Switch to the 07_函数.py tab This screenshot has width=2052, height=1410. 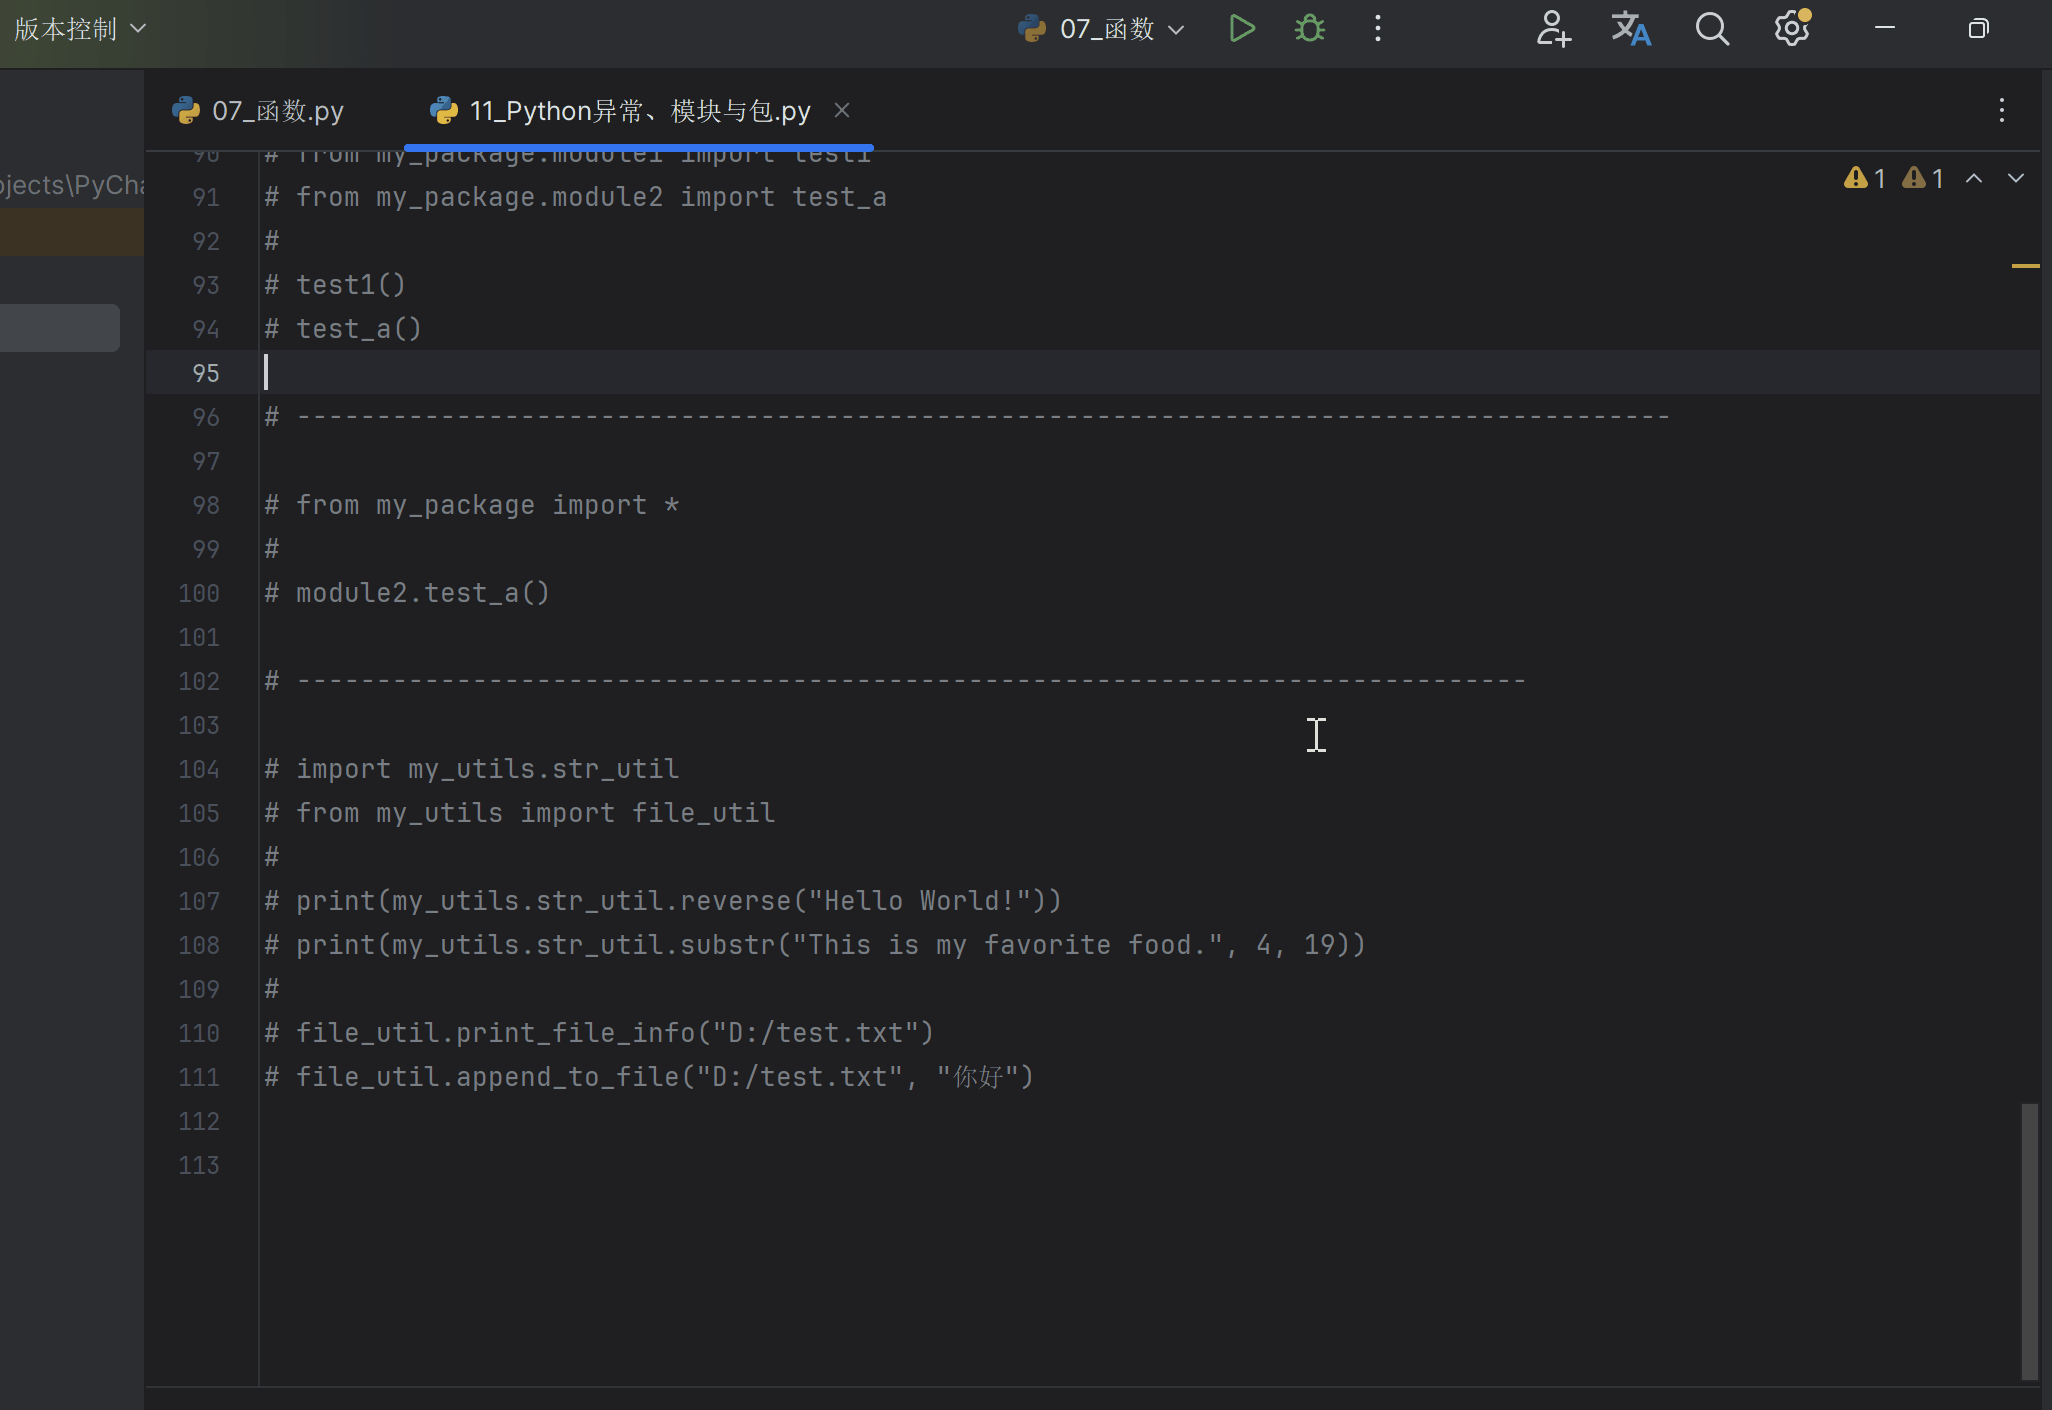[260, 111]
